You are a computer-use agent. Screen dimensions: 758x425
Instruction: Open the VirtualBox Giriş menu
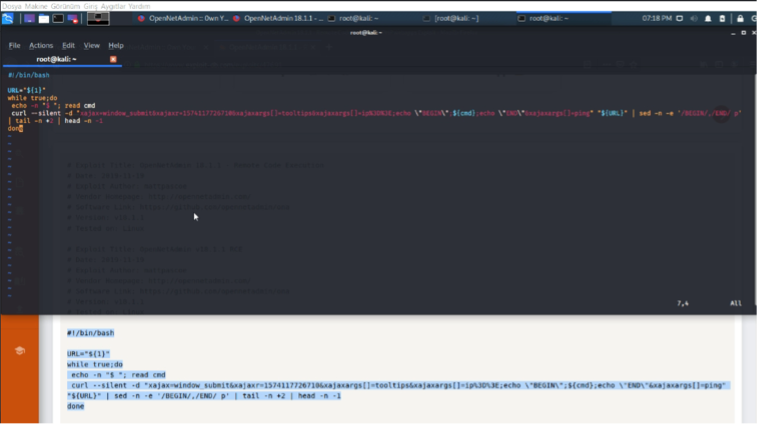pos(90,6)
